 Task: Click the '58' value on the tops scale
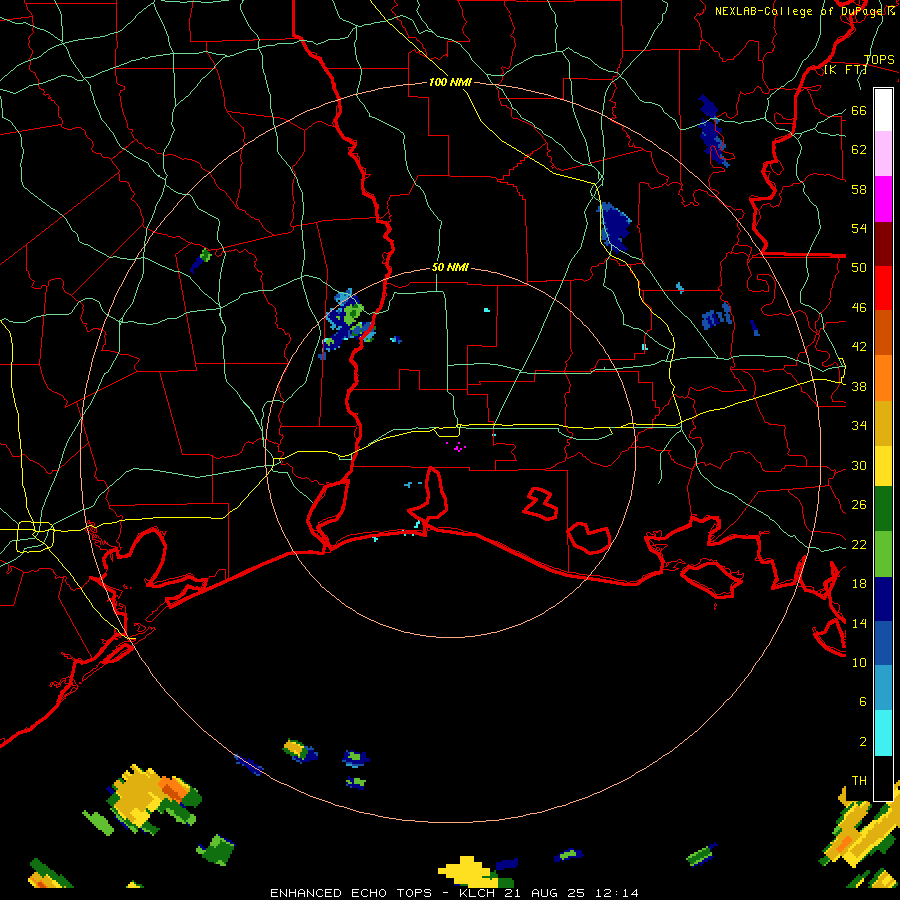click(x=859, y=189)
